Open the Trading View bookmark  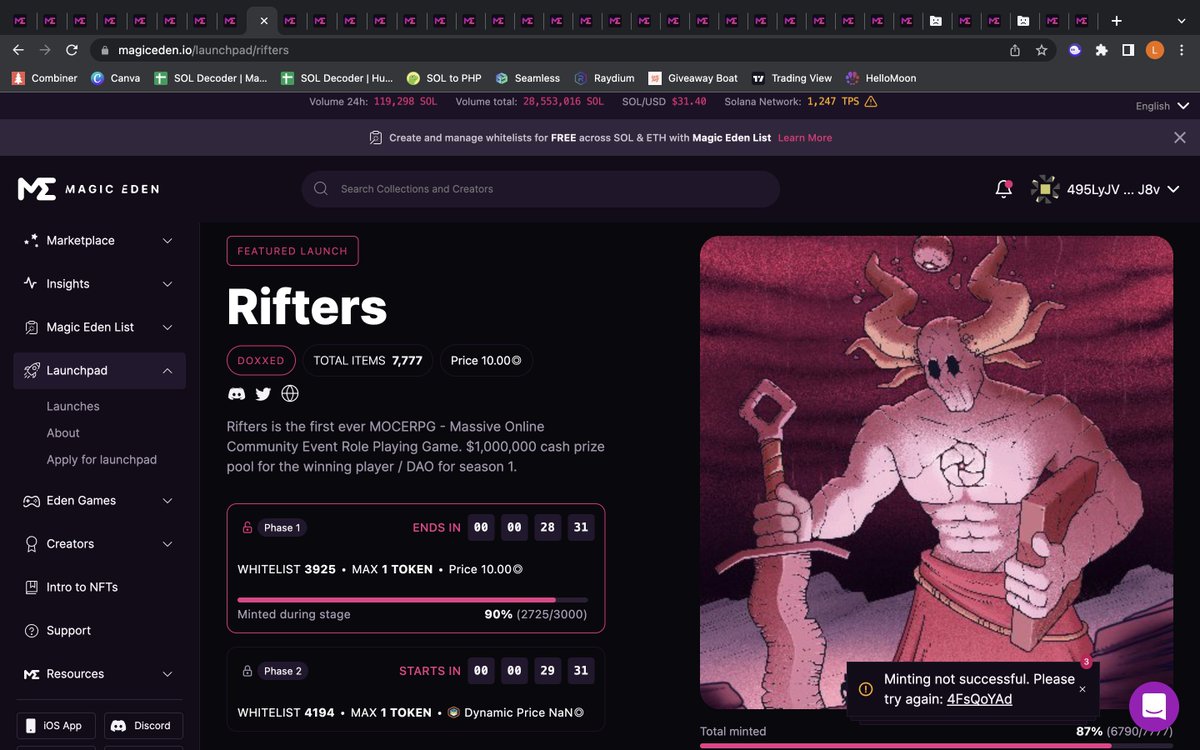tap(792, 78)
